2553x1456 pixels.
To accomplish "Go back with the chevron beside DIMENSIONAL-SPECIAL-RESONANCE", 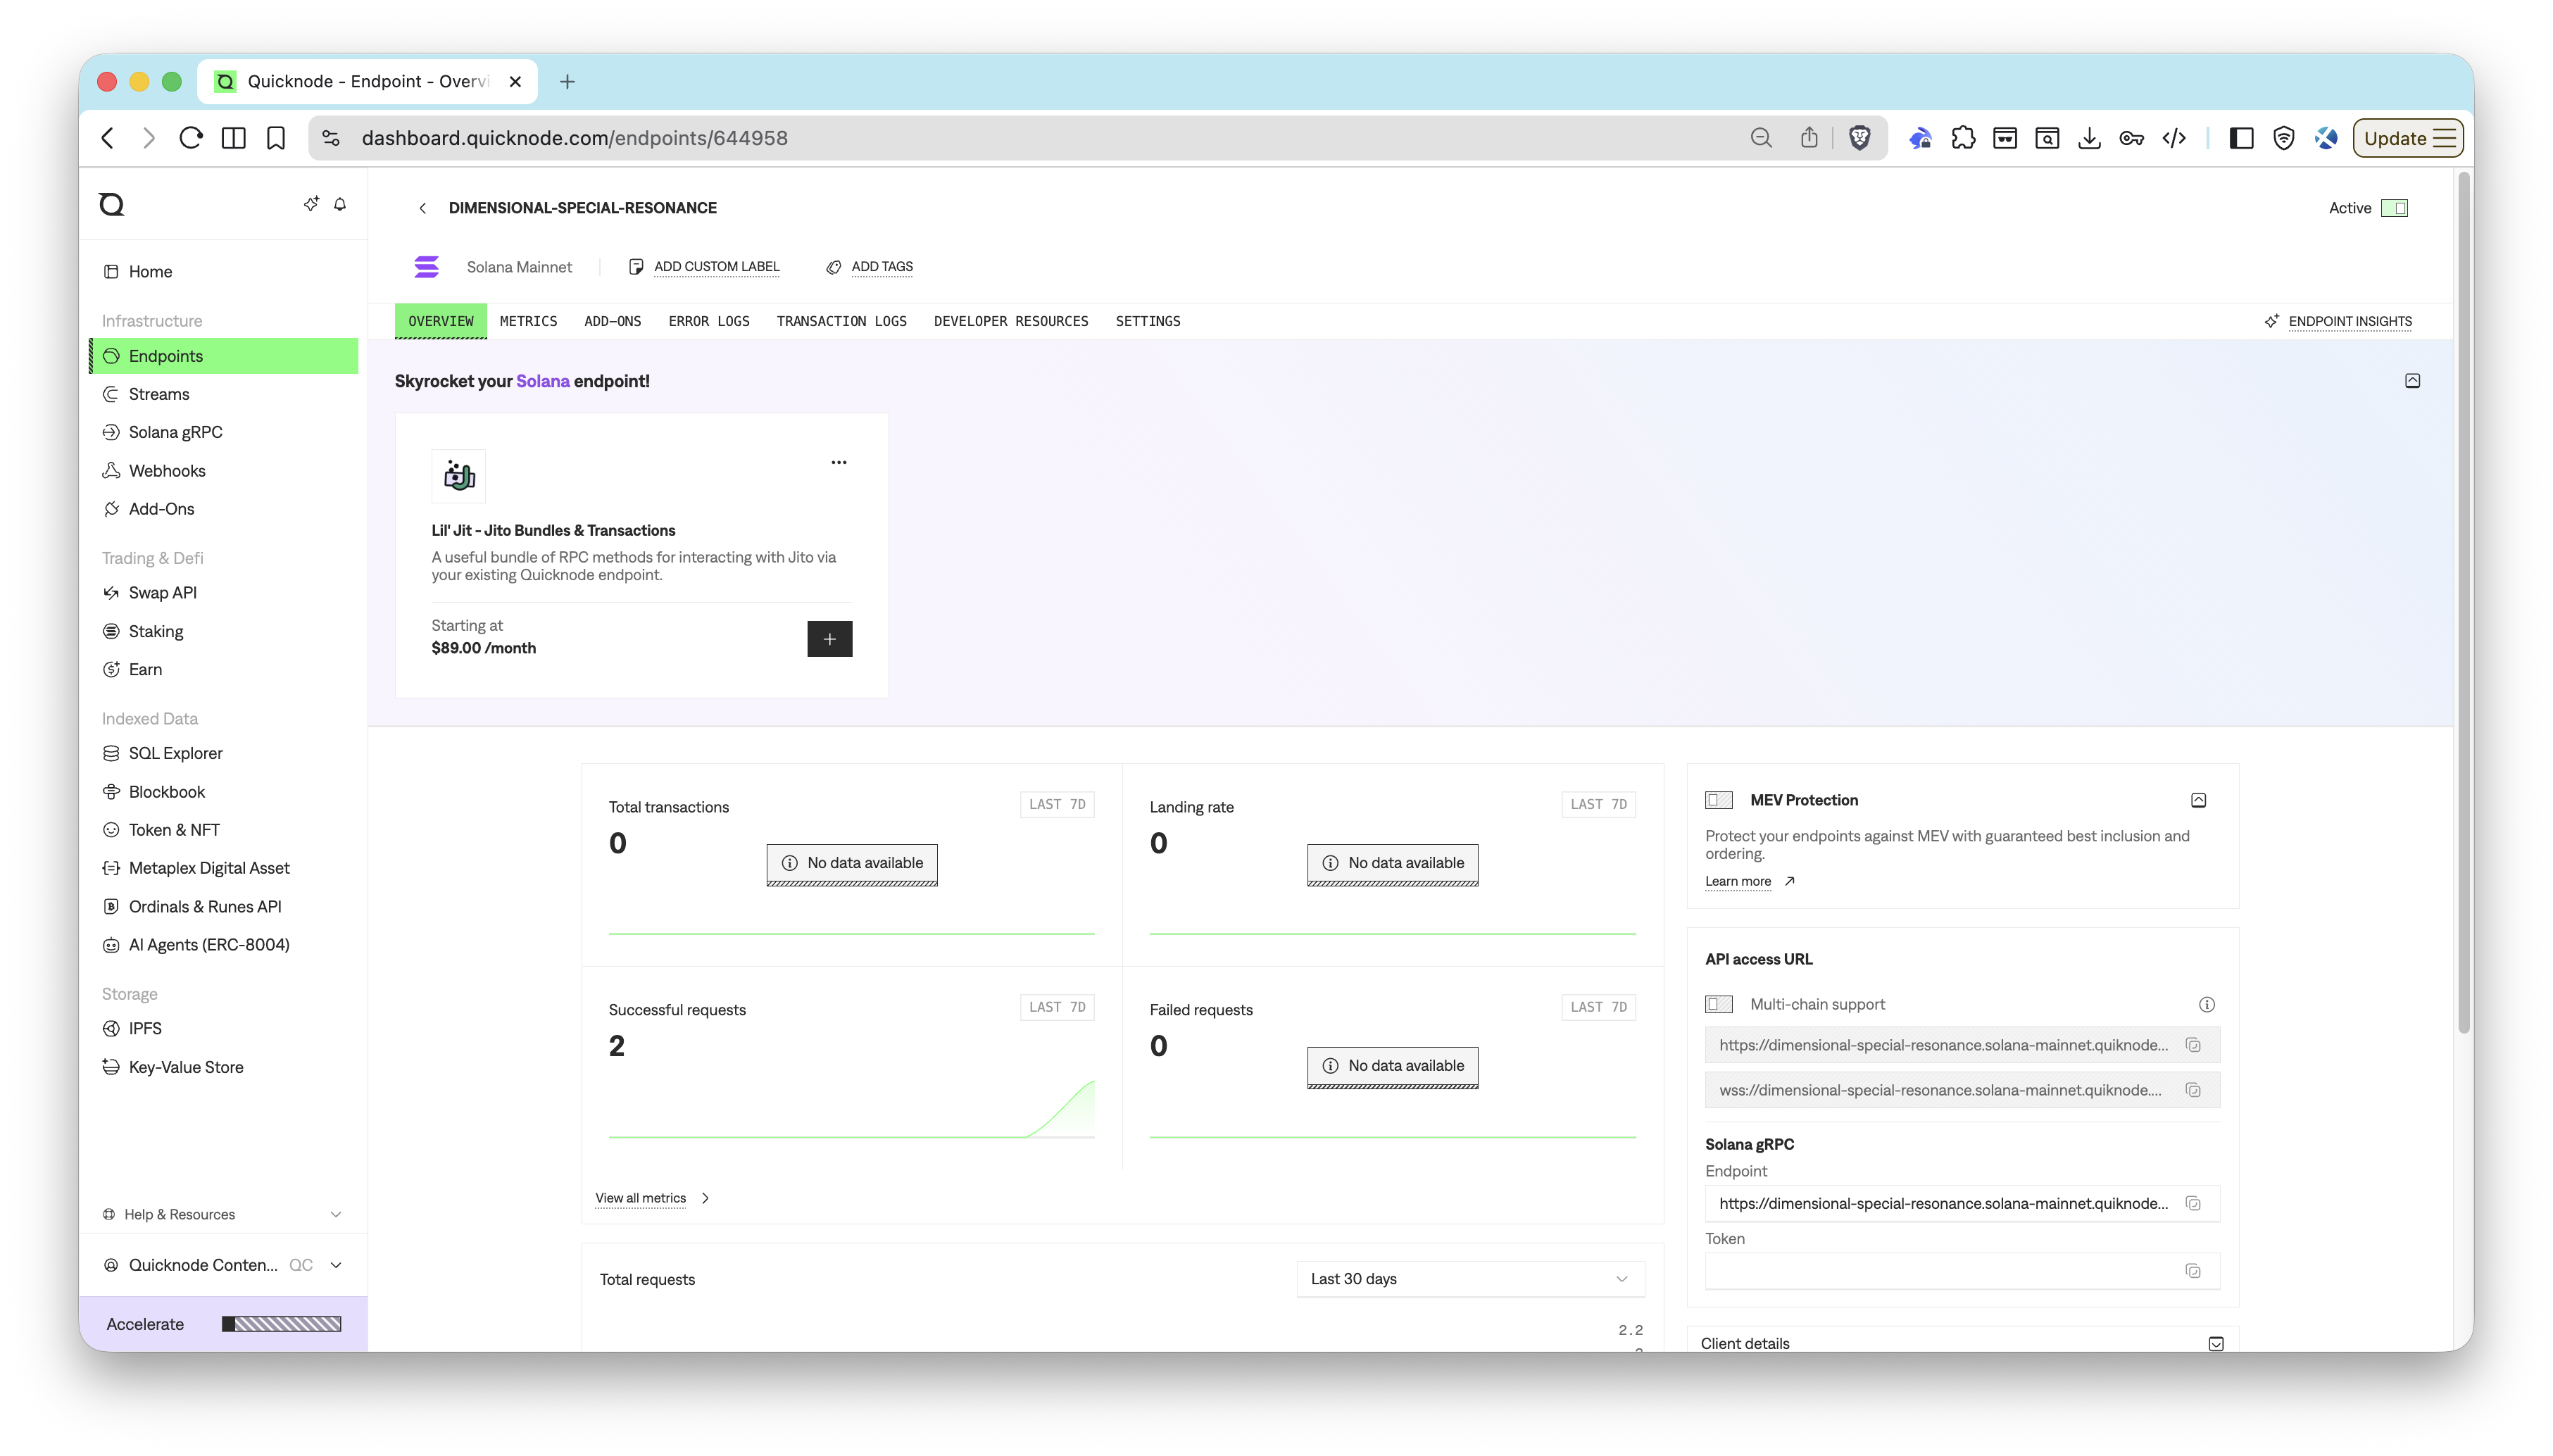I will point(423,208).
